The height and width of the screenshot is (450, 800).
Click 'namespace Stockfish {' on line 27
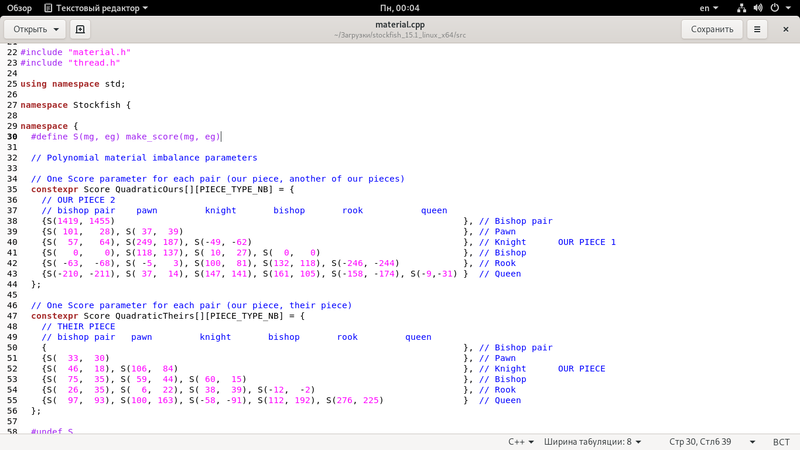(x=76, y=105)
